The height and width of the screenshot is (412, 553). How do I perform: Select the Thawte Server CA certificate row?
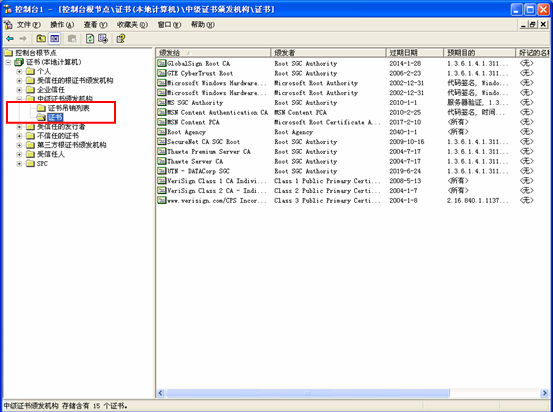[347, 161]
